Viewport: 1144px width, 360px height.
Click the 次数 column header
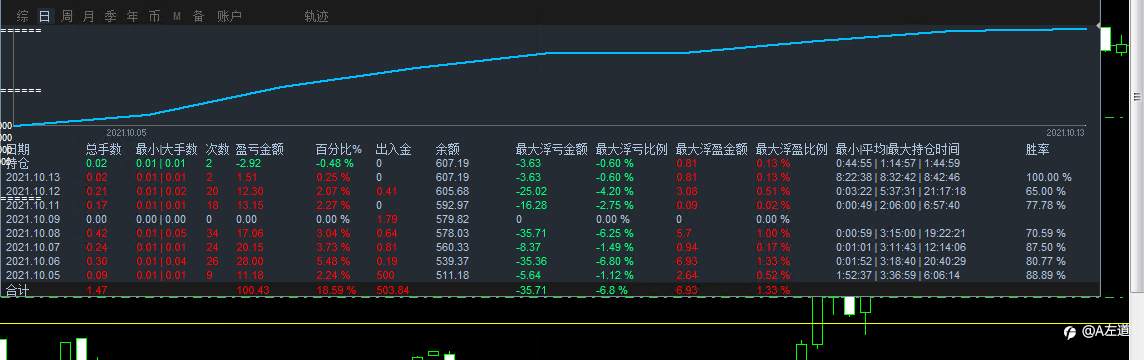pyautogui.click(x=217, y=150)
